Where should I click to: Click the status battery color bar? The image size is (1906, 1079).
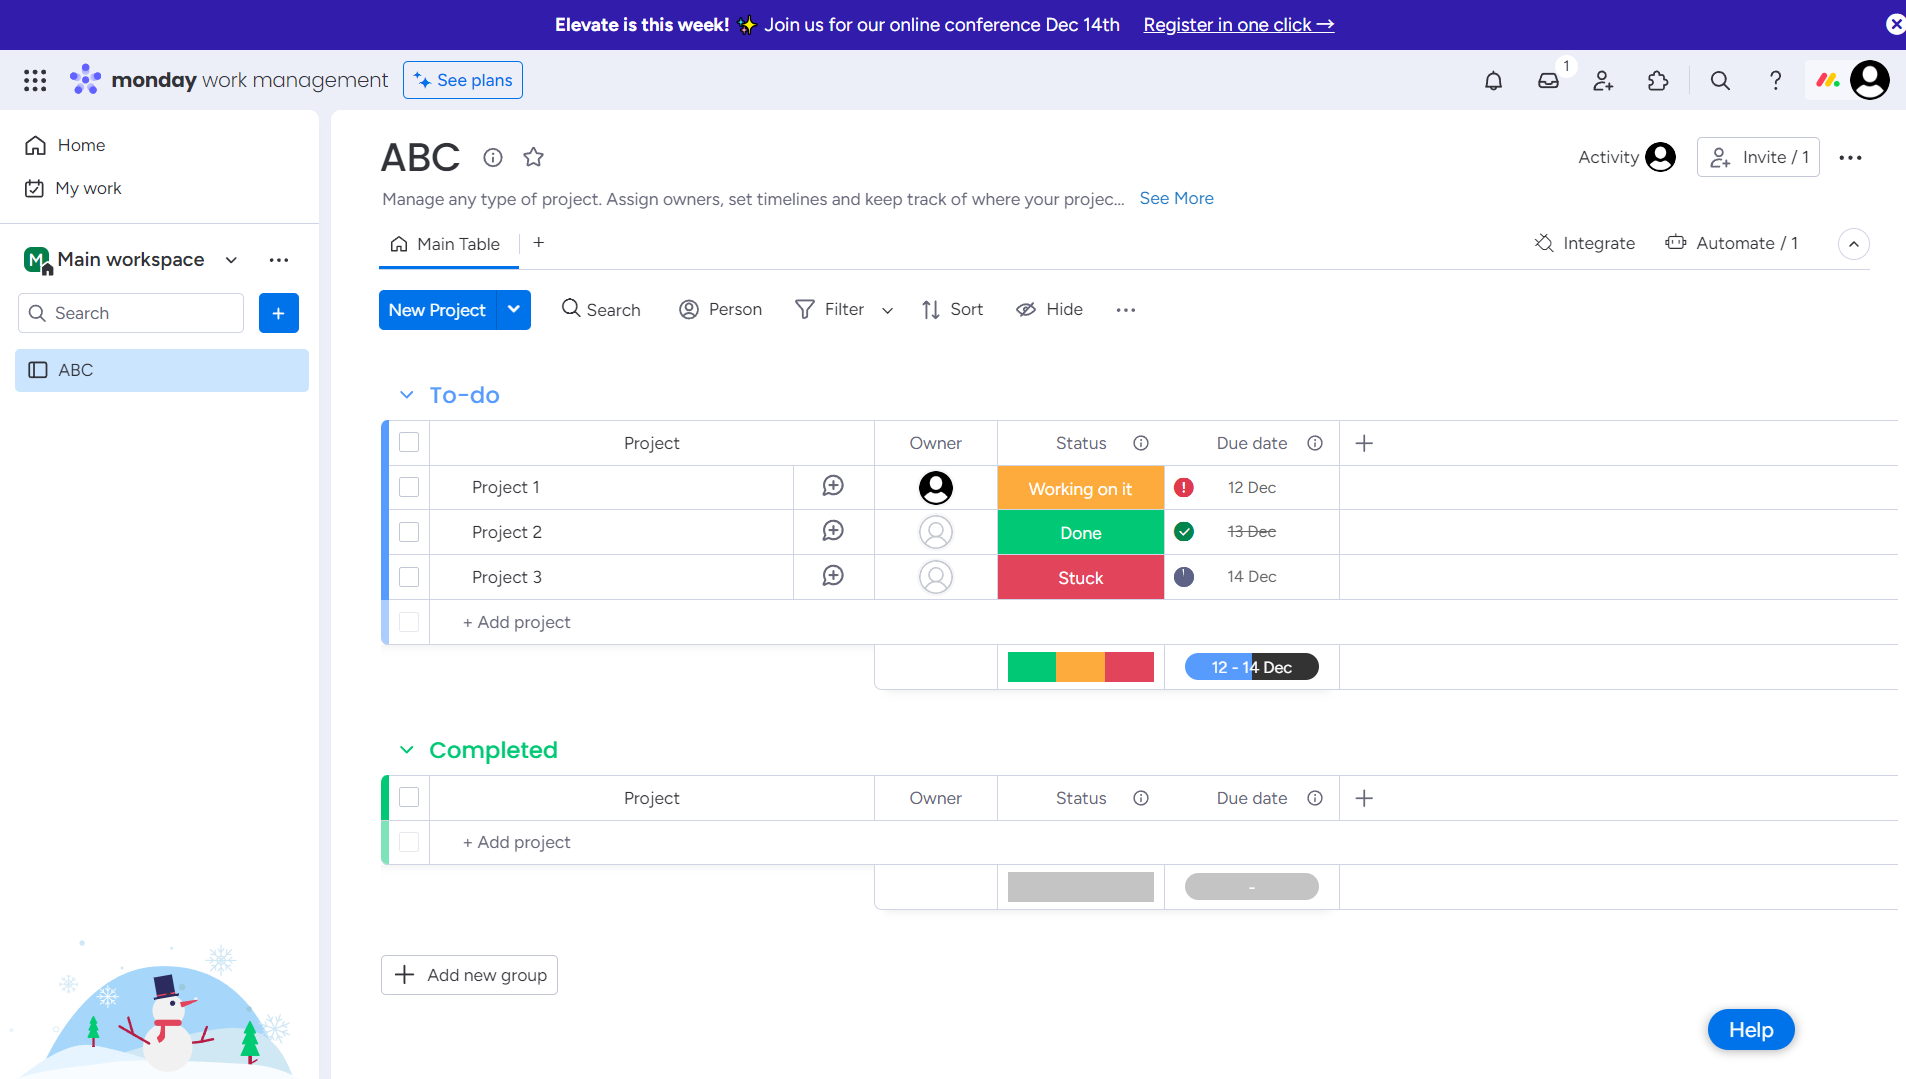point(1080,666)
